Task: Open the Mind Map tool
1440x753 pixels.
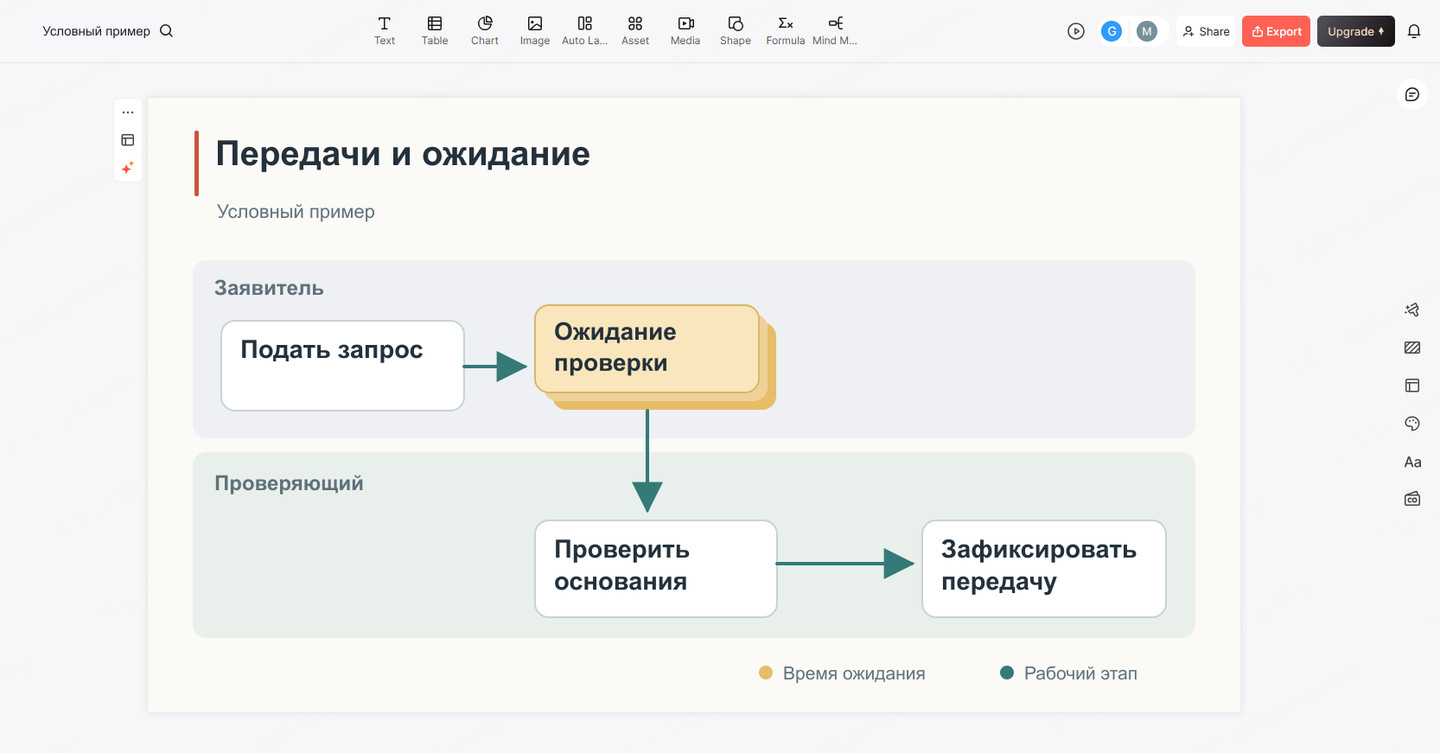Action: click(x=835, y=31)
